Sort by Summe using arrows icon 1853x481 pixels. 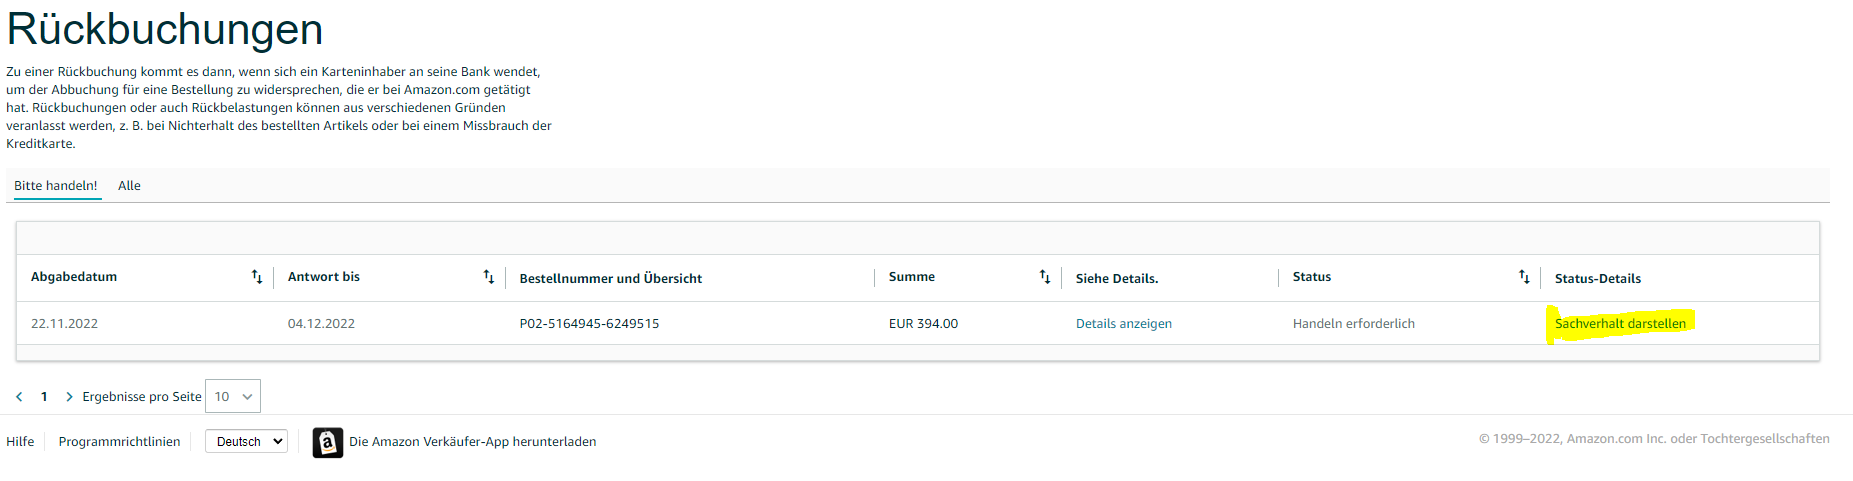1045,277
